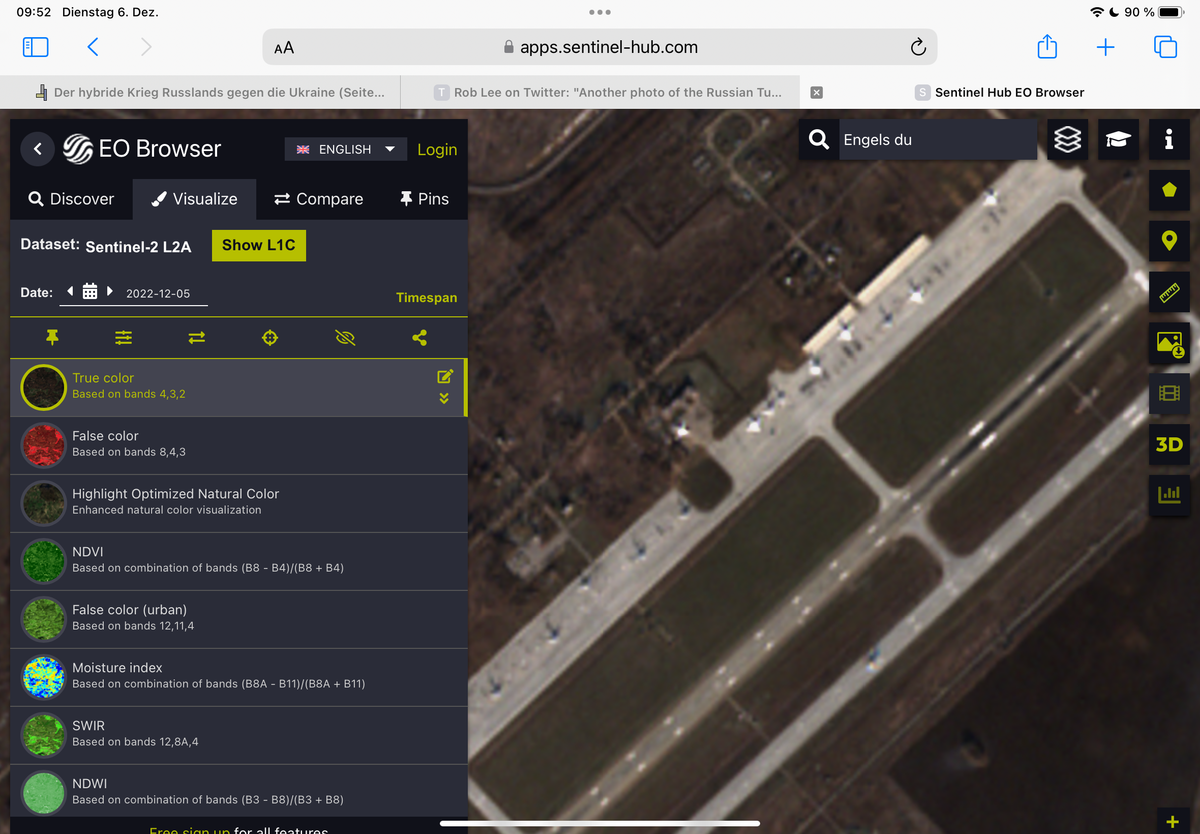Image resolution: width=1200 pixels, height=834 pixels.
Task: Pin the current layer with pin icon
Action: tap(52, 338)
